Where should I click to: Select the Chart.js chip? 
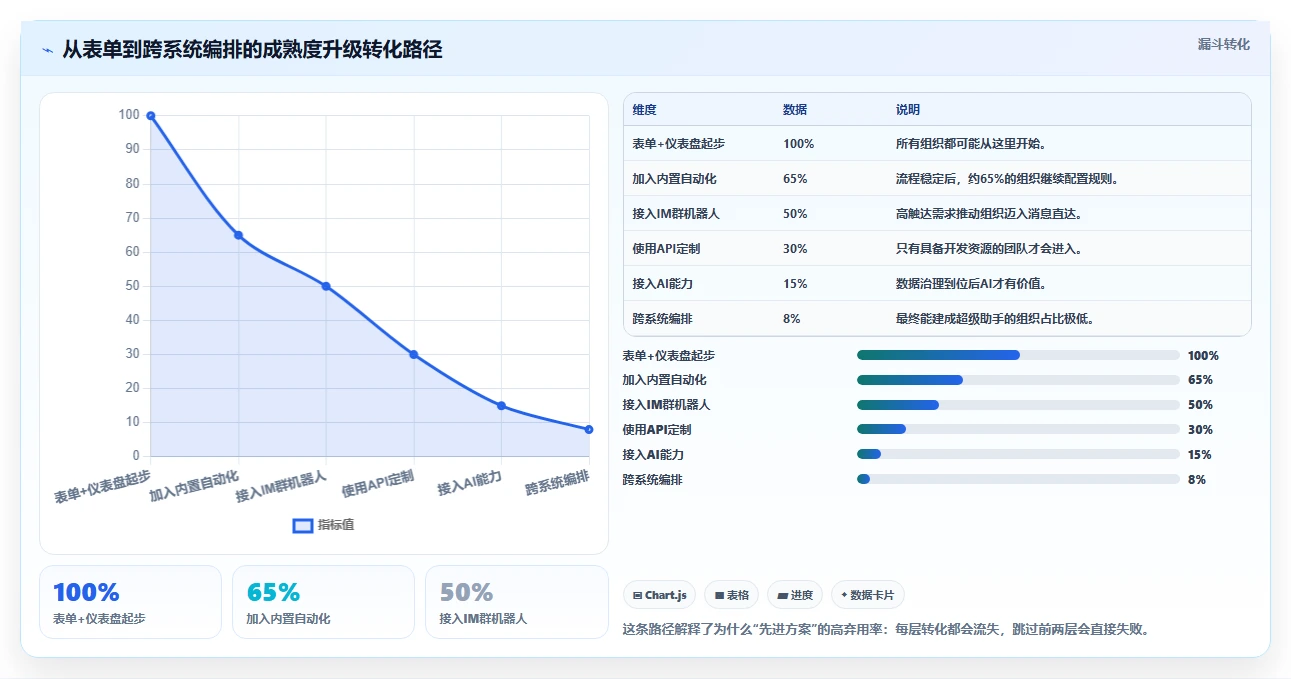(x=659, y=595)
